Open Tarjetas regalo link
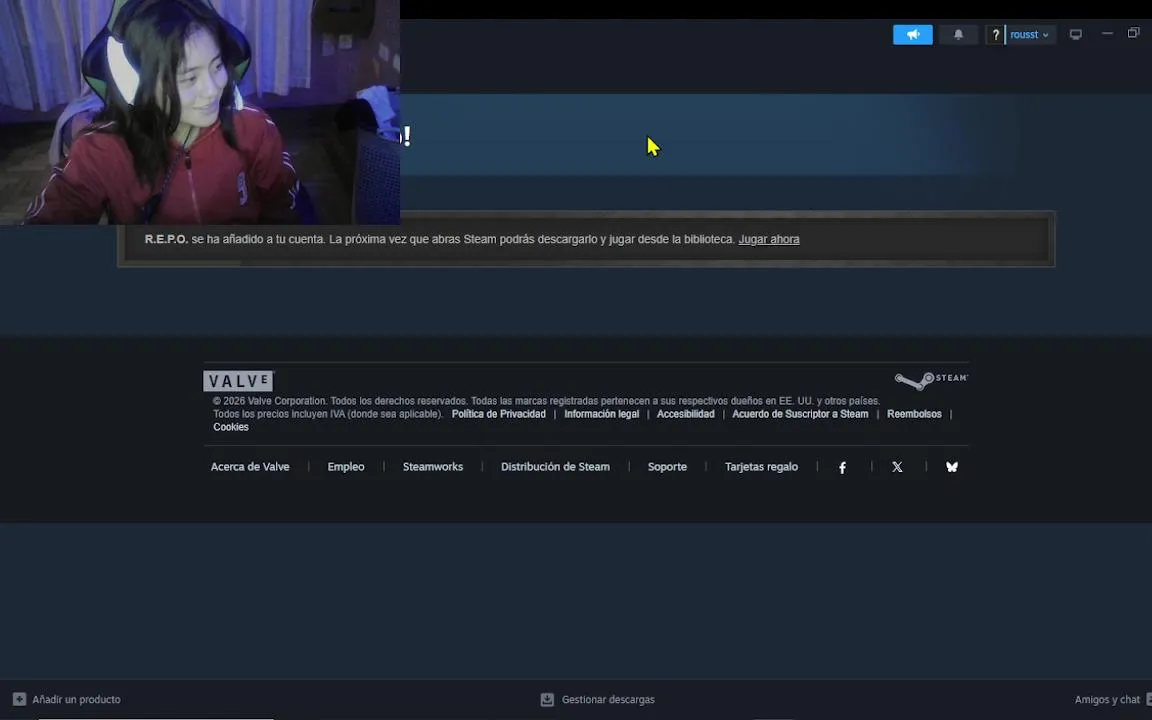1152x720 pixels. click(x=761, y=467)
